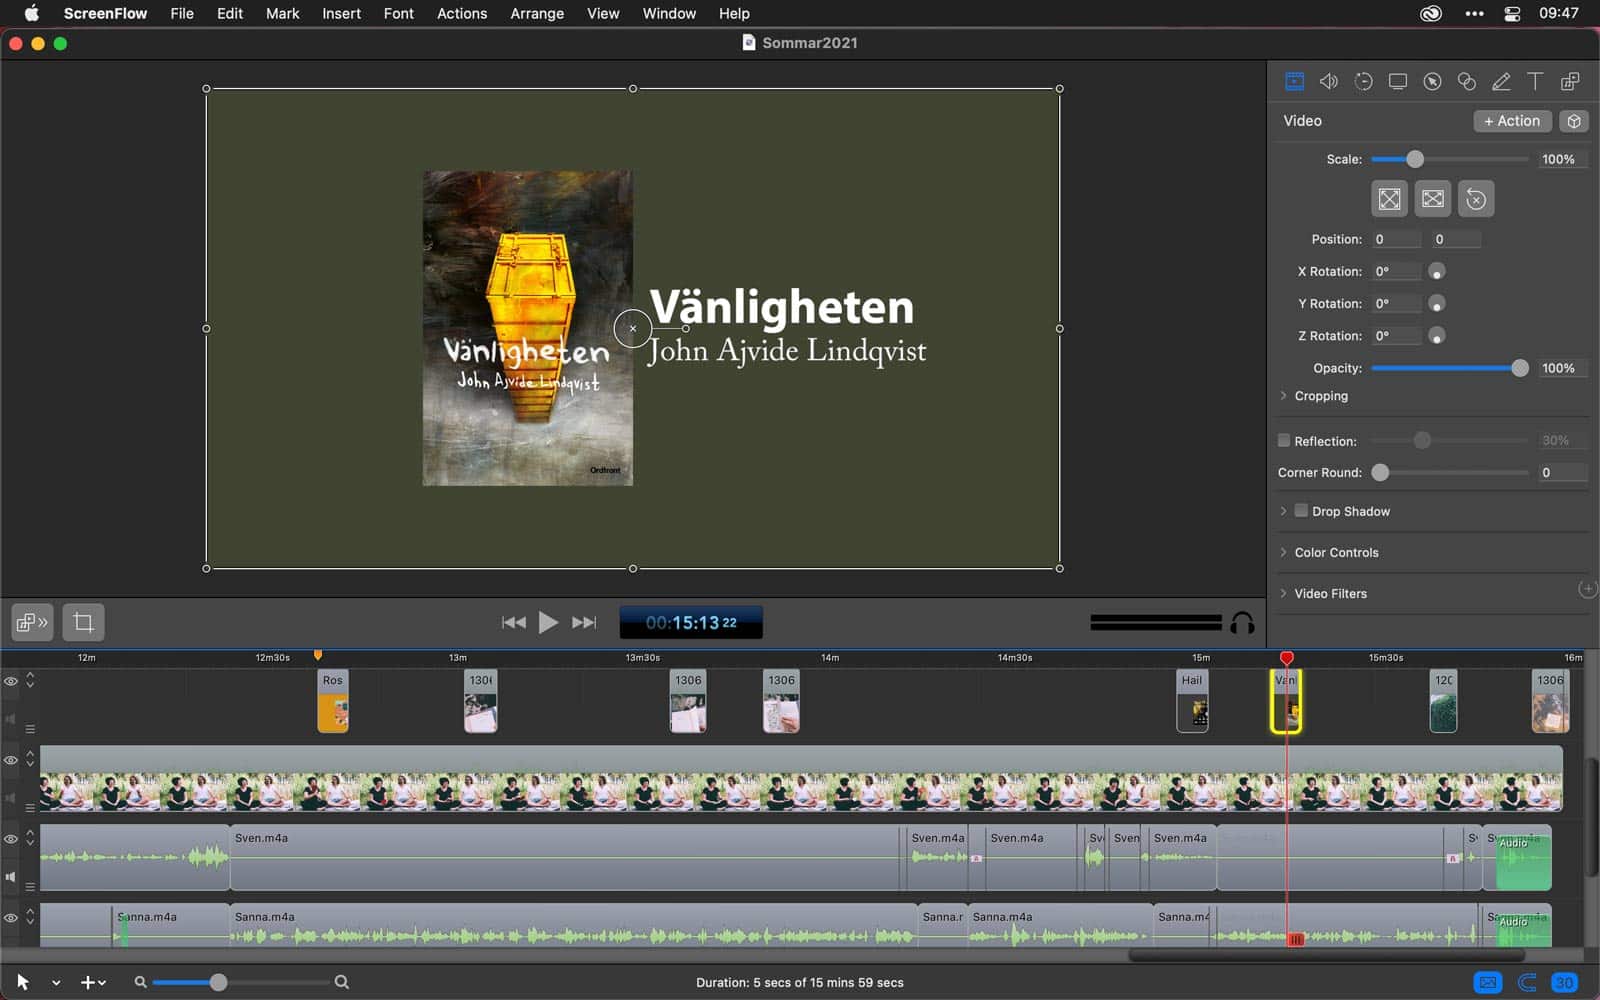
Task: Hide the top video track
Action: point(11,681)
